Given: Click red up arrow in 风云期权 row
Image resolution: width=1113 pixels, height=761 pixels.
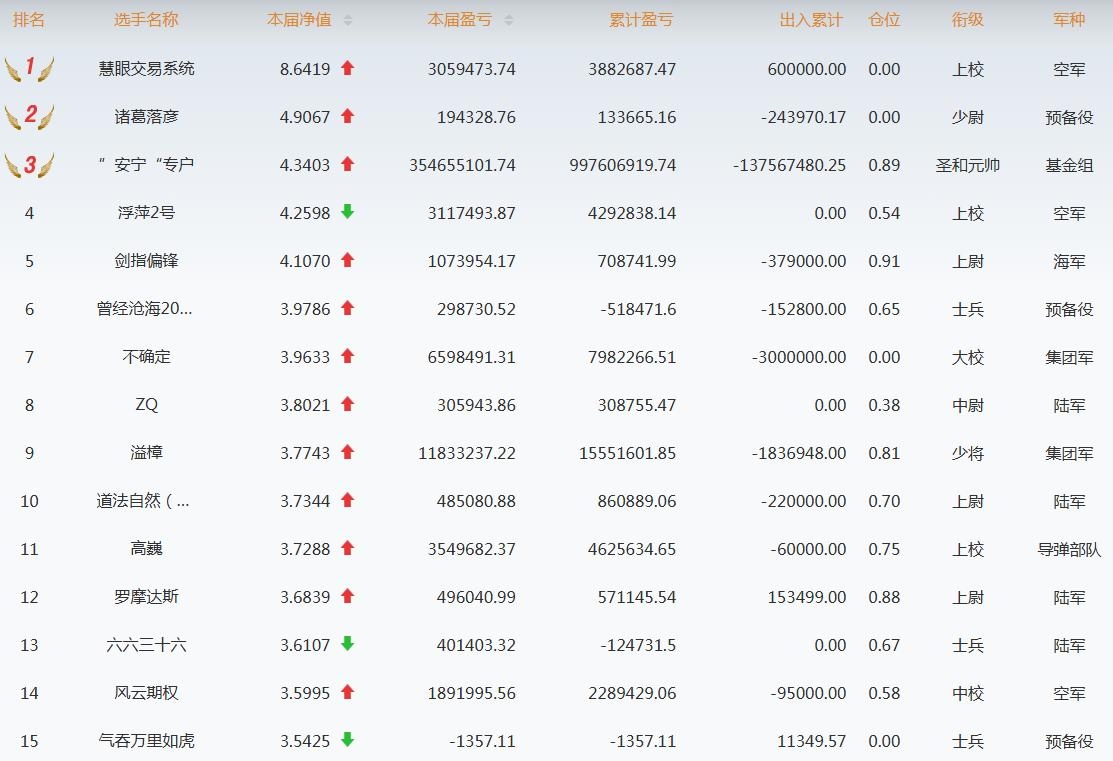Looking at the screenshot, I should [347, 692].
